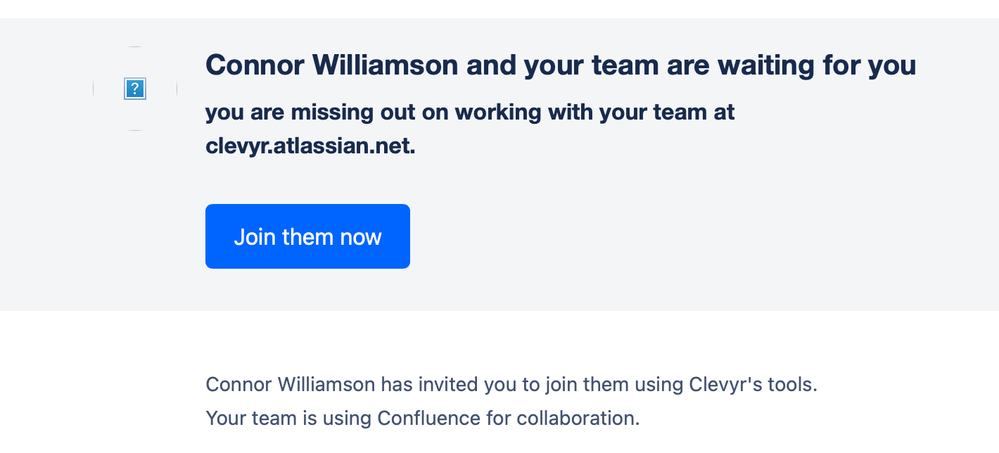Click the 'you are missing out' subheading
The image size is (999, 453).
coord(470,129)
